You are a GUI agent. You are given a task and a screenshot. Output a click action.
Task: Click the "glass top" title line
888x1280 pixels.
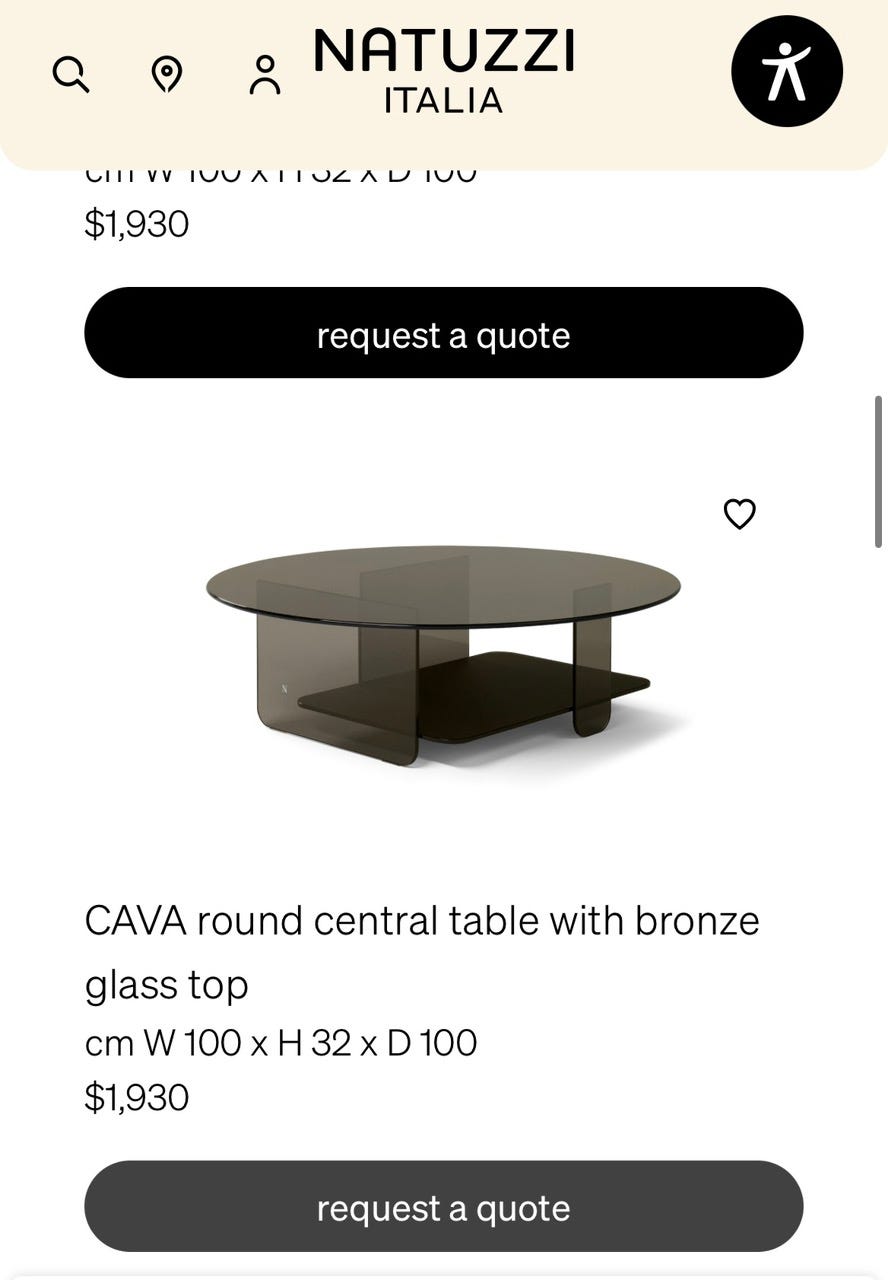pyautogui.click(x=166, y=985)
